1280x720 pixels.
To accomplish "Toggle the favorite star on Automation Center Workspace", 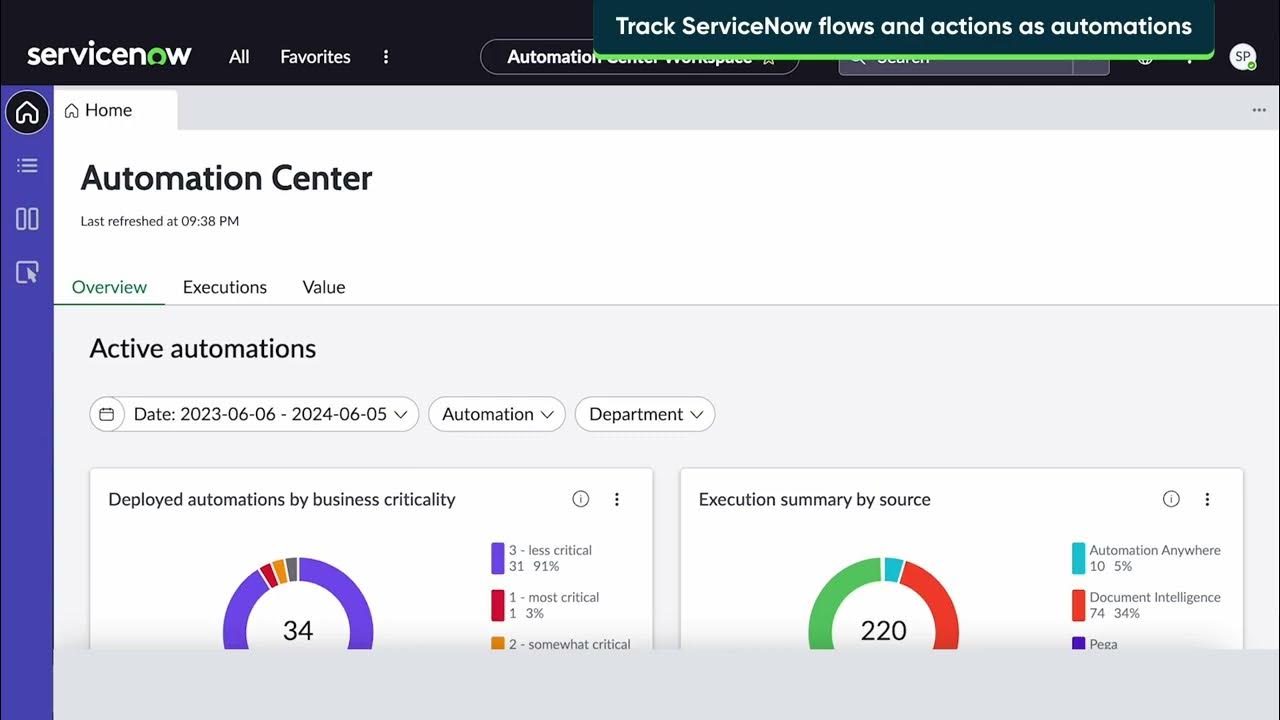I will (x=768, y=59).
